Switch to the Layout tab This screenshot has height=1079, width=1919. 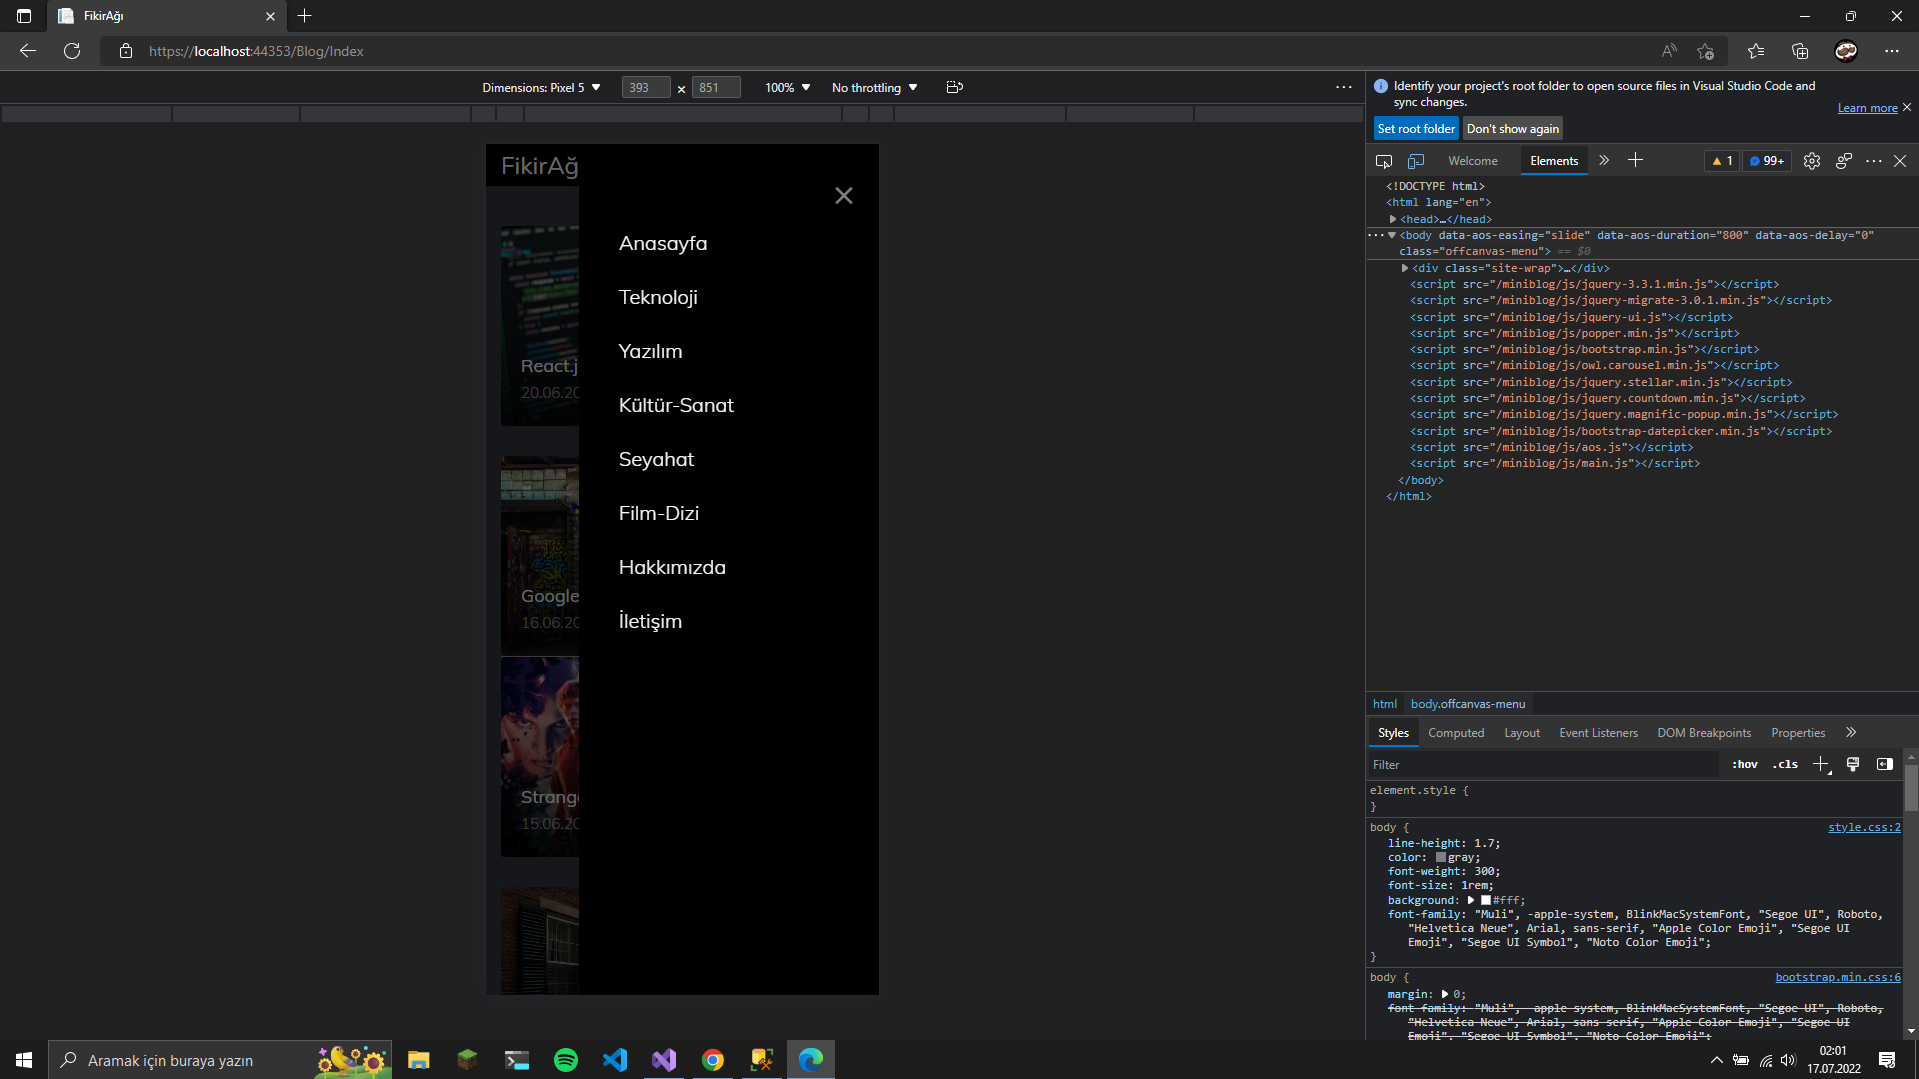tap(1522, 733)
